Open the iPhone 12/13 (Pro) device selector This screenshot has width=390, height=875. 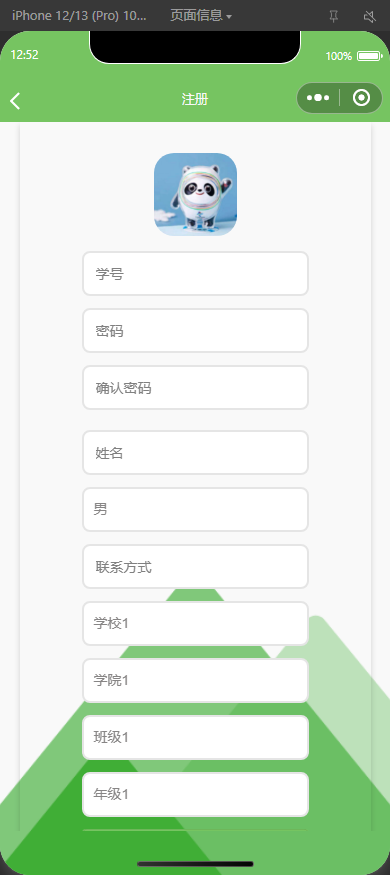(x=79, y=16)
